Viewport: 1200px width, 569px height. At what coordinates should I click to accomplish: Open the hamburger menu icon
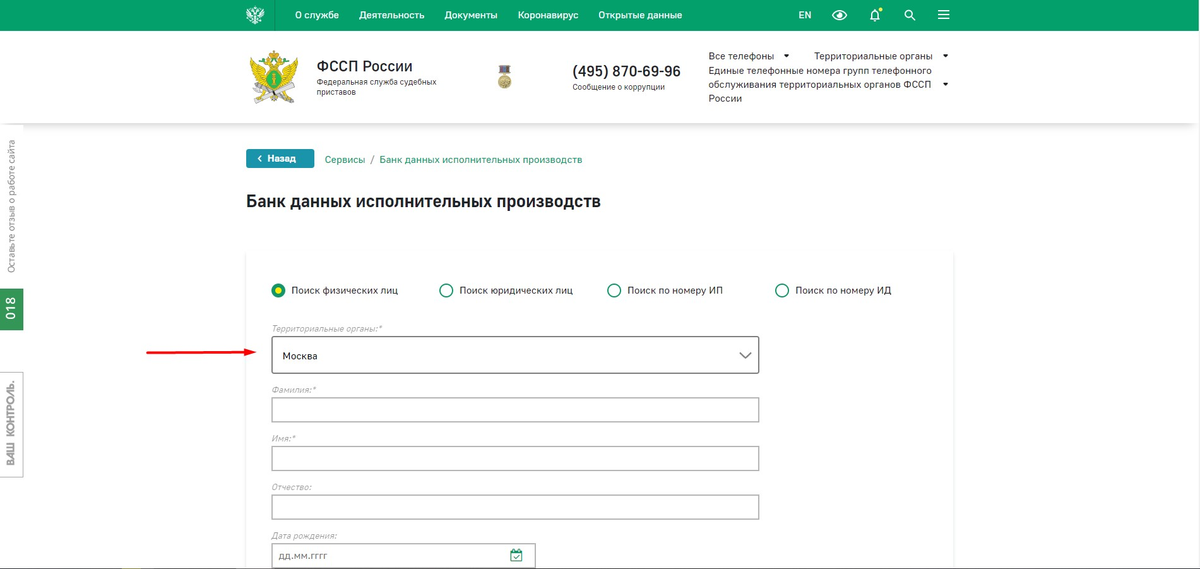coord(944,15)
